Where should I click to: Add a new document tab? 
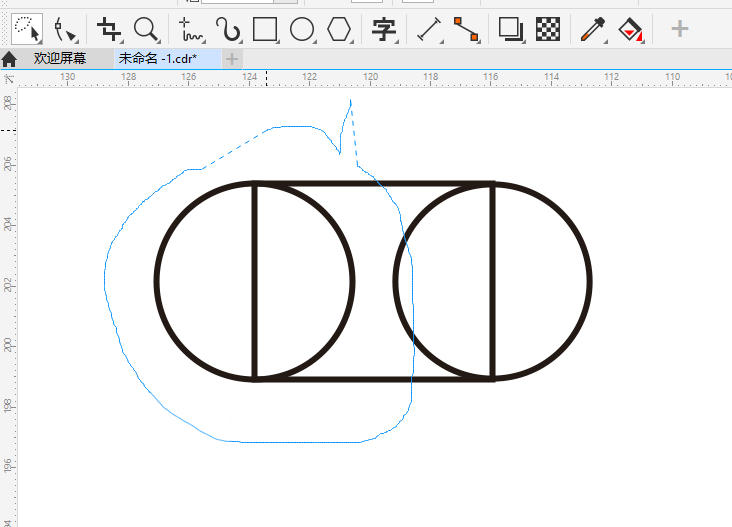pos(232,59)
